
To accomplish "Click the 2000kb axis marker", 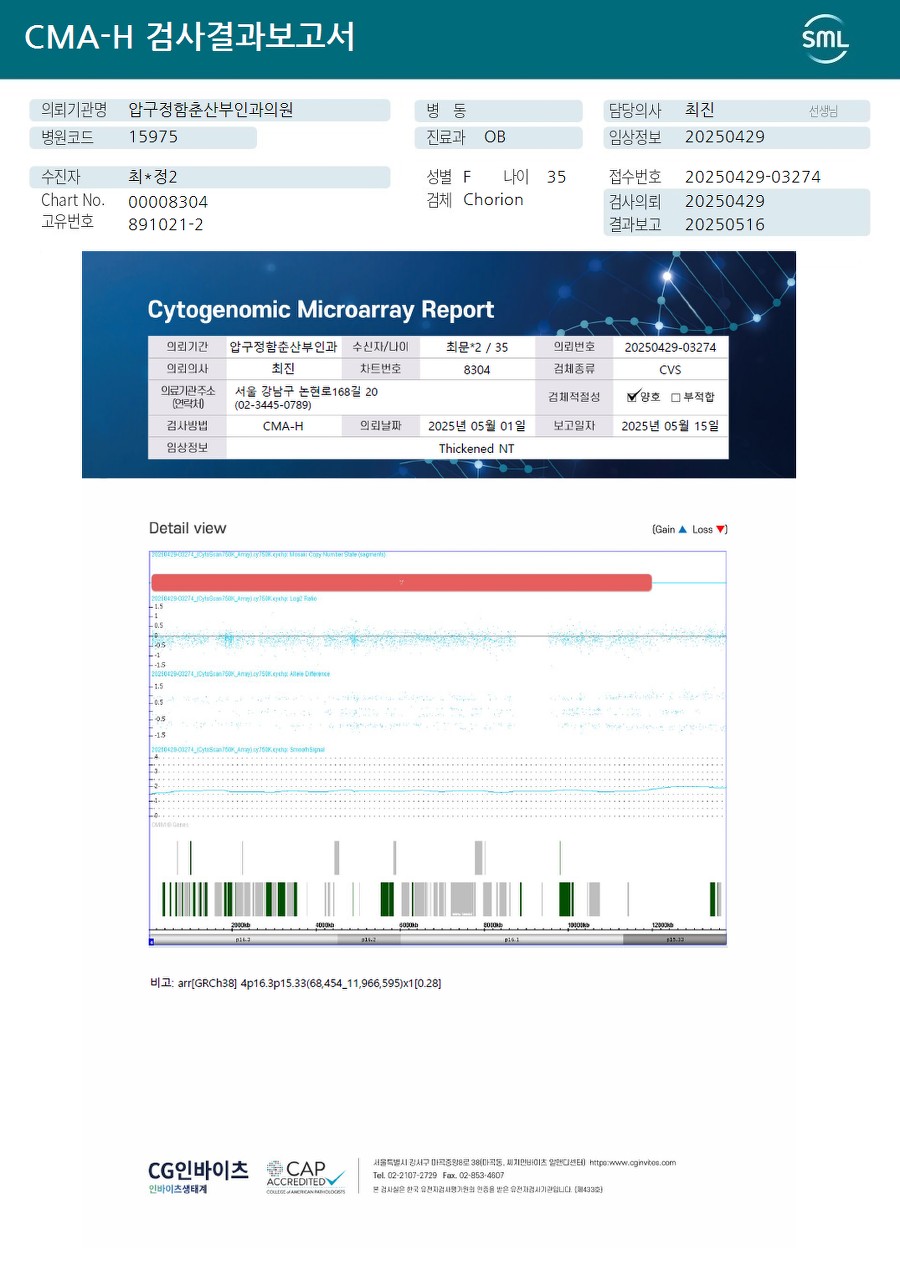I will (240, 926).
